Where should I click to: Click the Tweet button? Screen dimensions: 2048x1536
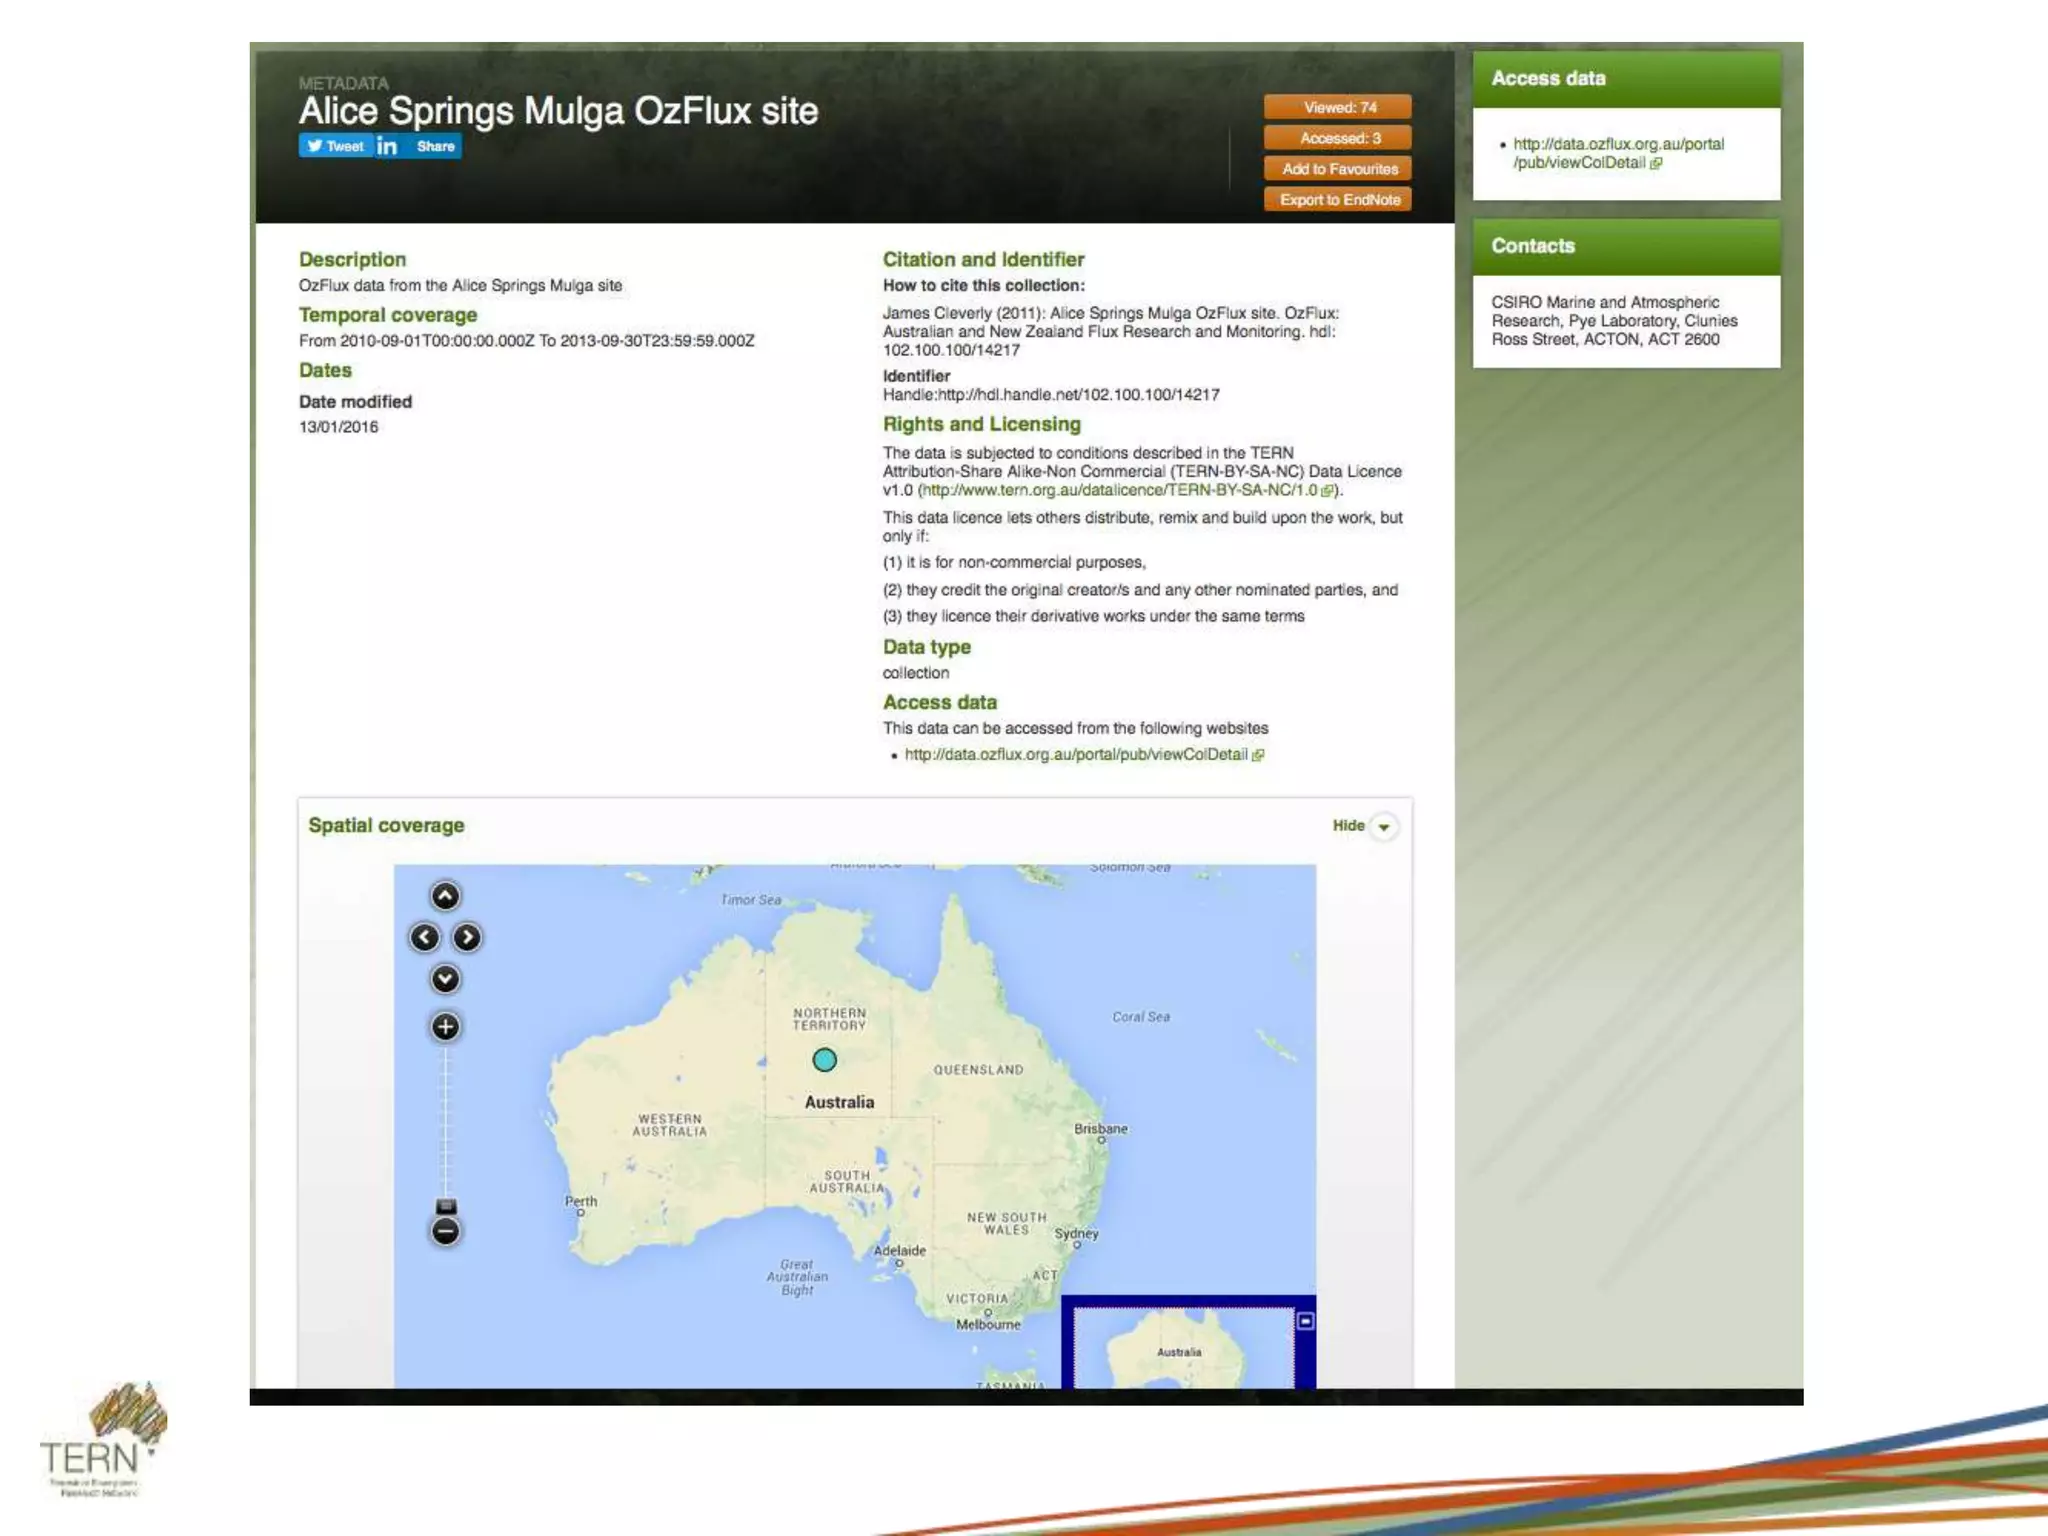tap(336, 146)
